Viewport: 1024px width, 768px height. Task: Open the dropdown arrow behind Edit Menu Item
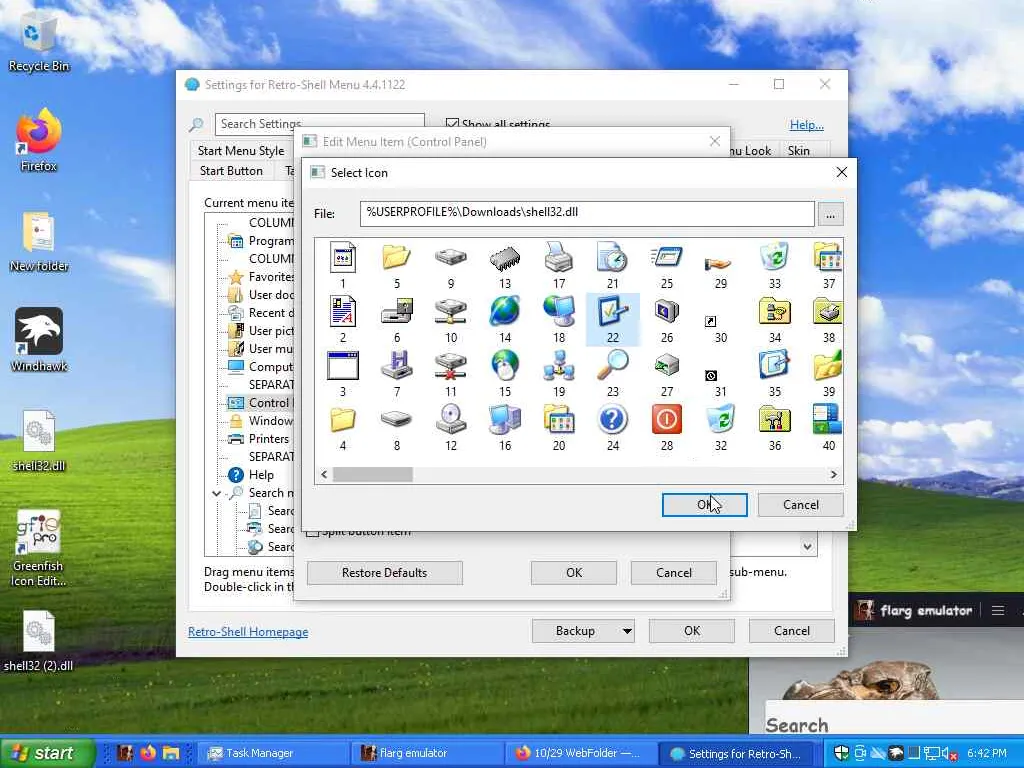pyautogui.click(x=808, y=547)
